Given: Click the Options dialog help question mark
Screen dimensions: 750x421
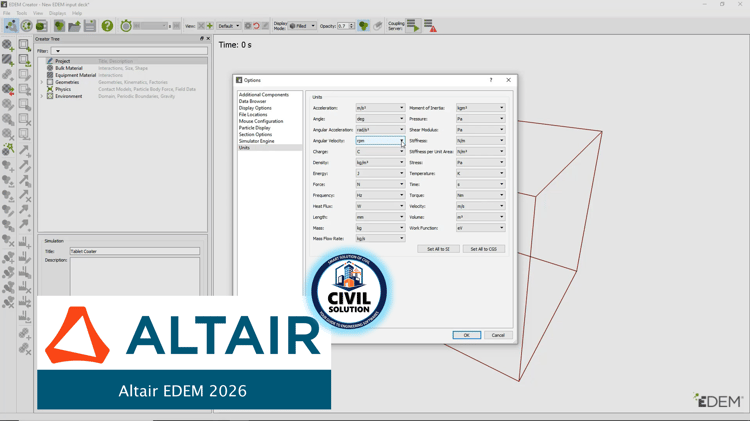Looking at the screenshot, I should pyautogui.click(x=491, y=80).
